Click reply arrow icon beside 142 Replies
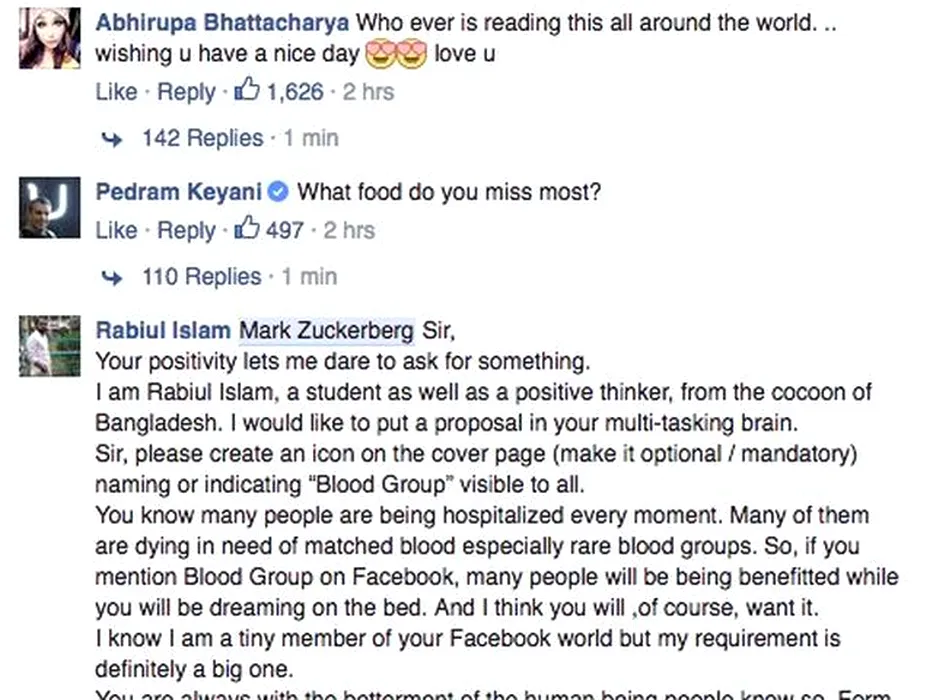The image size is (933, 700). 112,139
